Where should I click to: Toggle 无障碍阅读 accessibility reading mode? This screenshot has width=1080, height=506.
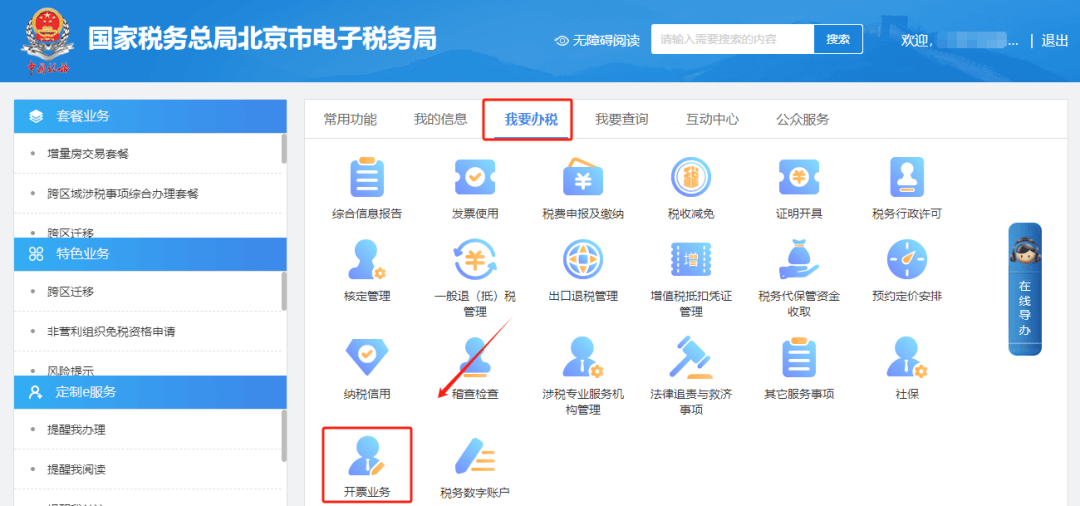(597, 40)
